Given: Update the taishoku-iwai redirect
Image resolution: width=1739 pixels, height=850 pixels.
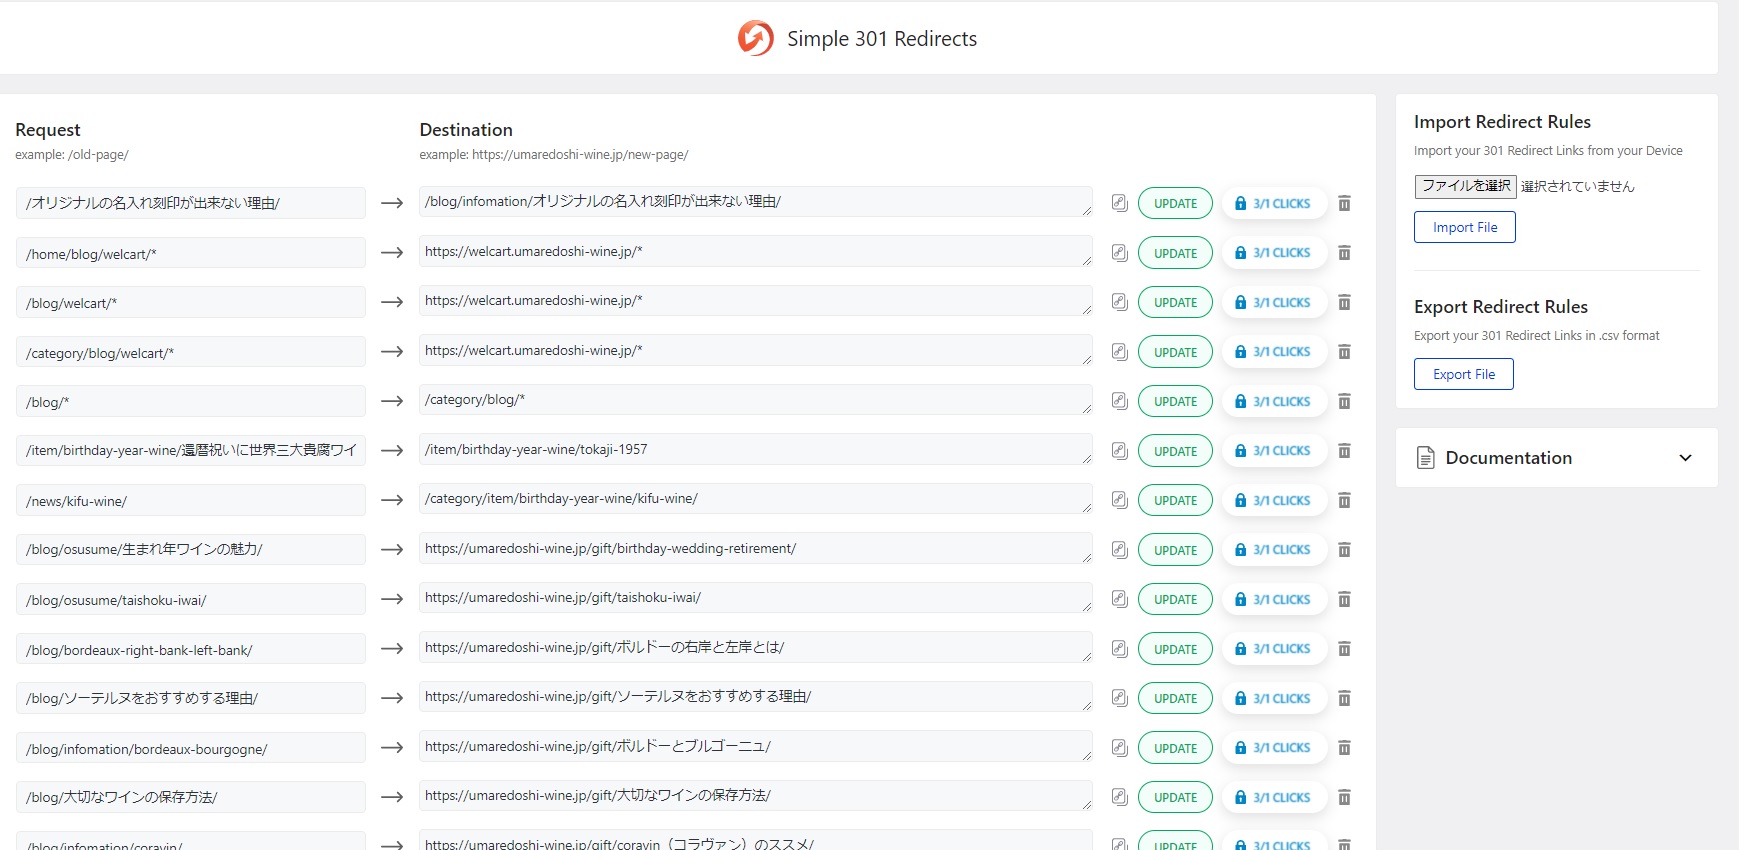Looking at the screenshot, I should [1175, 599].
